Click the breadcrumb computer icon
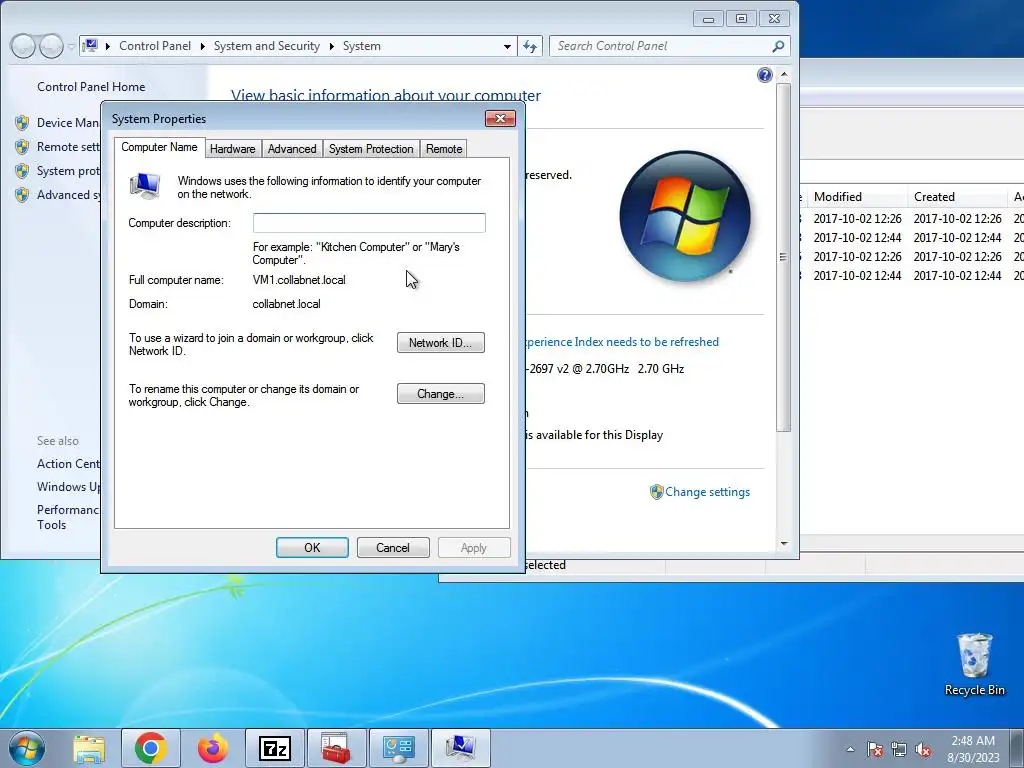1024x768 pixels. pos(91,46)
